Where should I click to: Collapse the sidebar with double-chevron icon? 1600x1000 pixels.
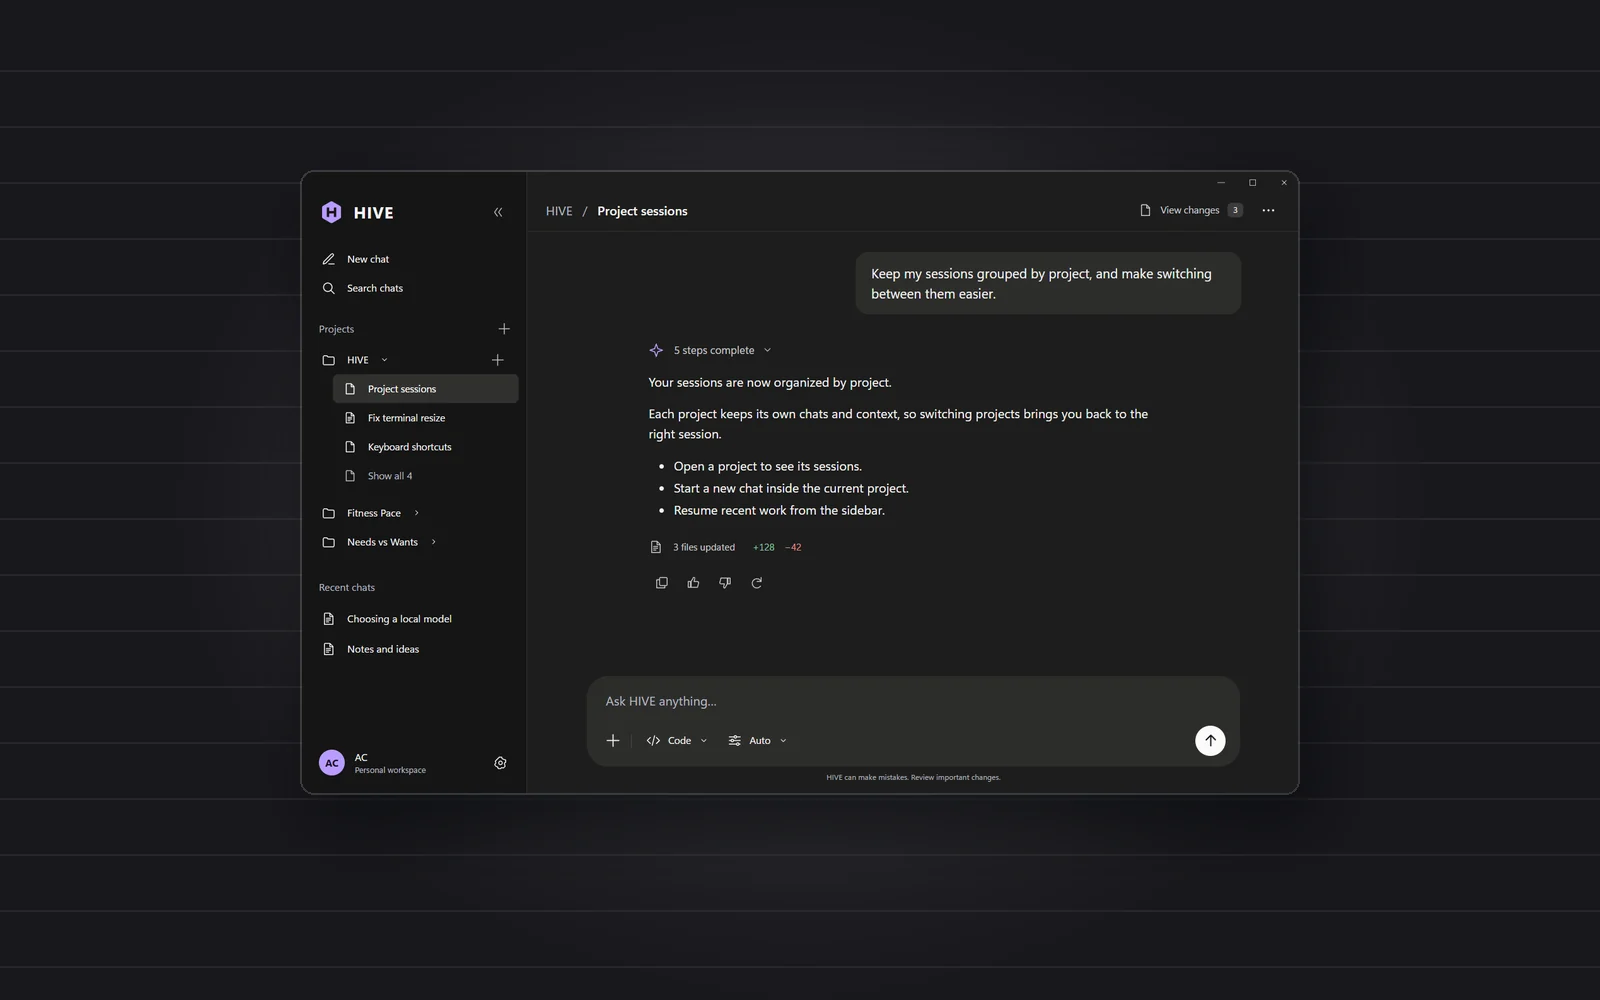click(498, 212)
